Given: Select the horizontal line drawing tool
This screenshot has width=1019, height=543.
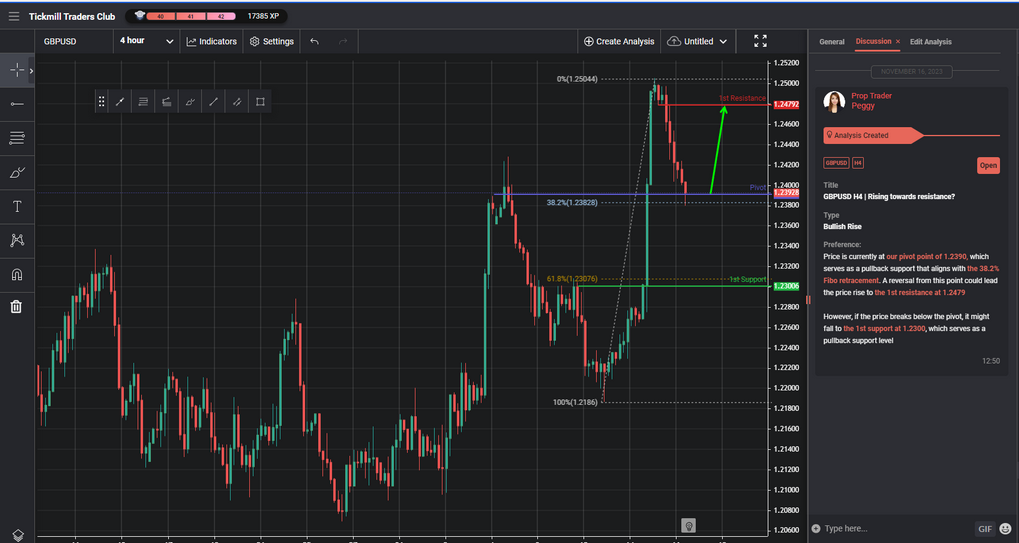Looking at the screenshot, I should (x=17, y=104).
